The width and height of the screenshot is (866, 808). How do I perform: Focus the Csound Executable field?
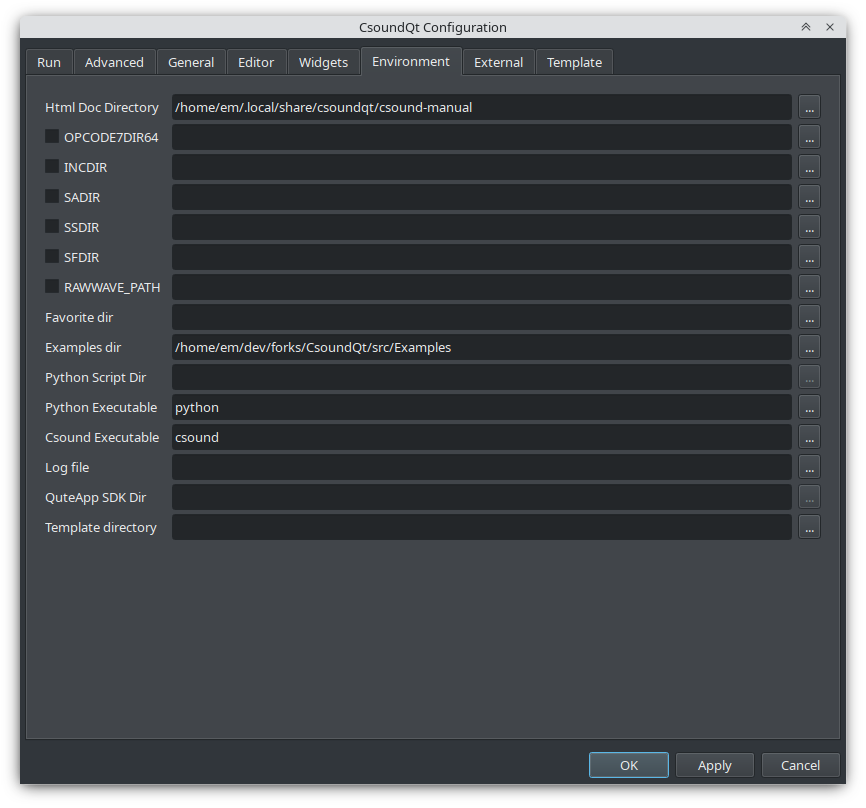click(x=482, y=437)
